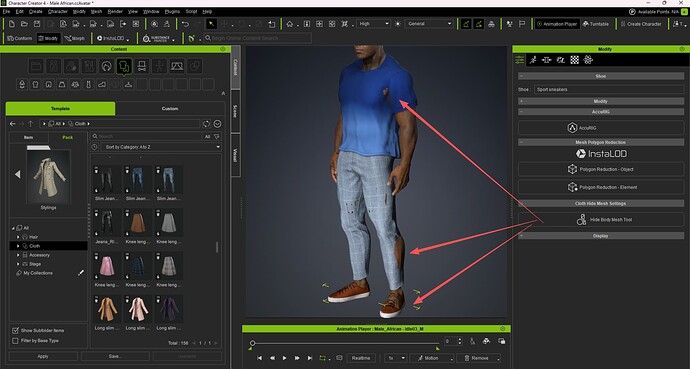690x369 pixels.
Task: Expand the Accessory tree node
Action: click(18, 255)
